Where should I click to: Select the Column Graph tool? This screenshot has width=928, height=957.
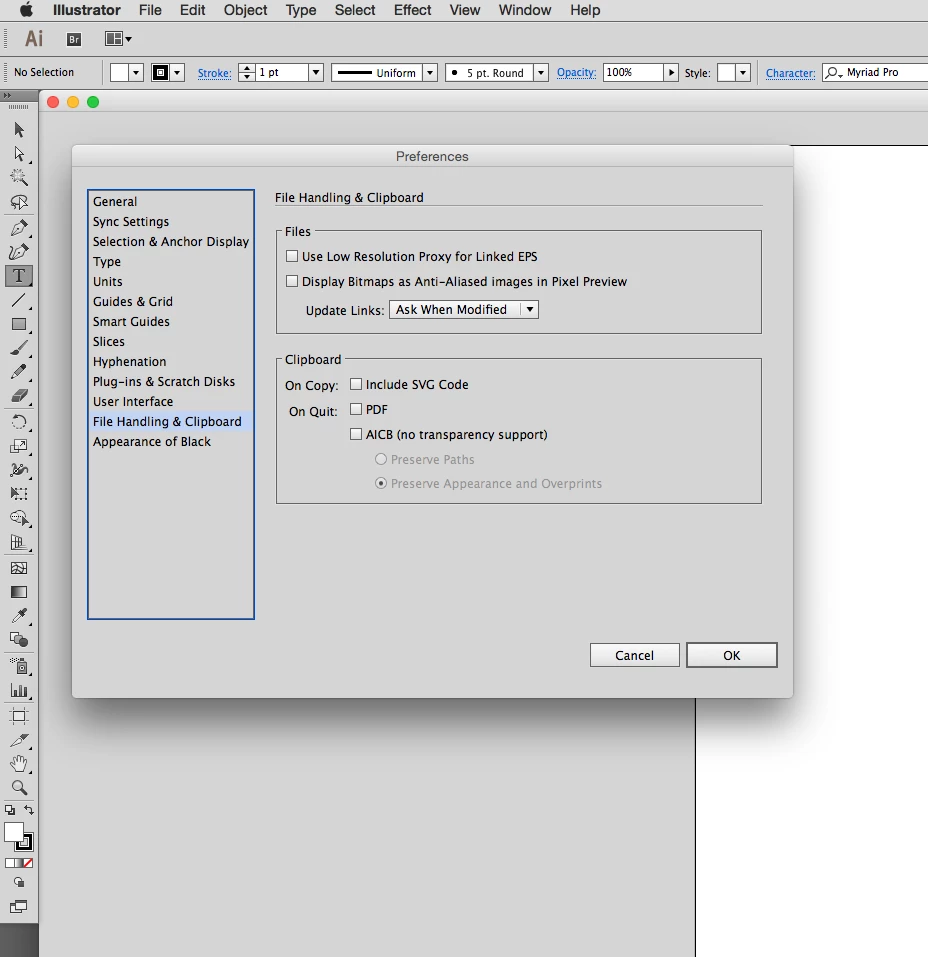pyautogui.click(x=19, y=691)
